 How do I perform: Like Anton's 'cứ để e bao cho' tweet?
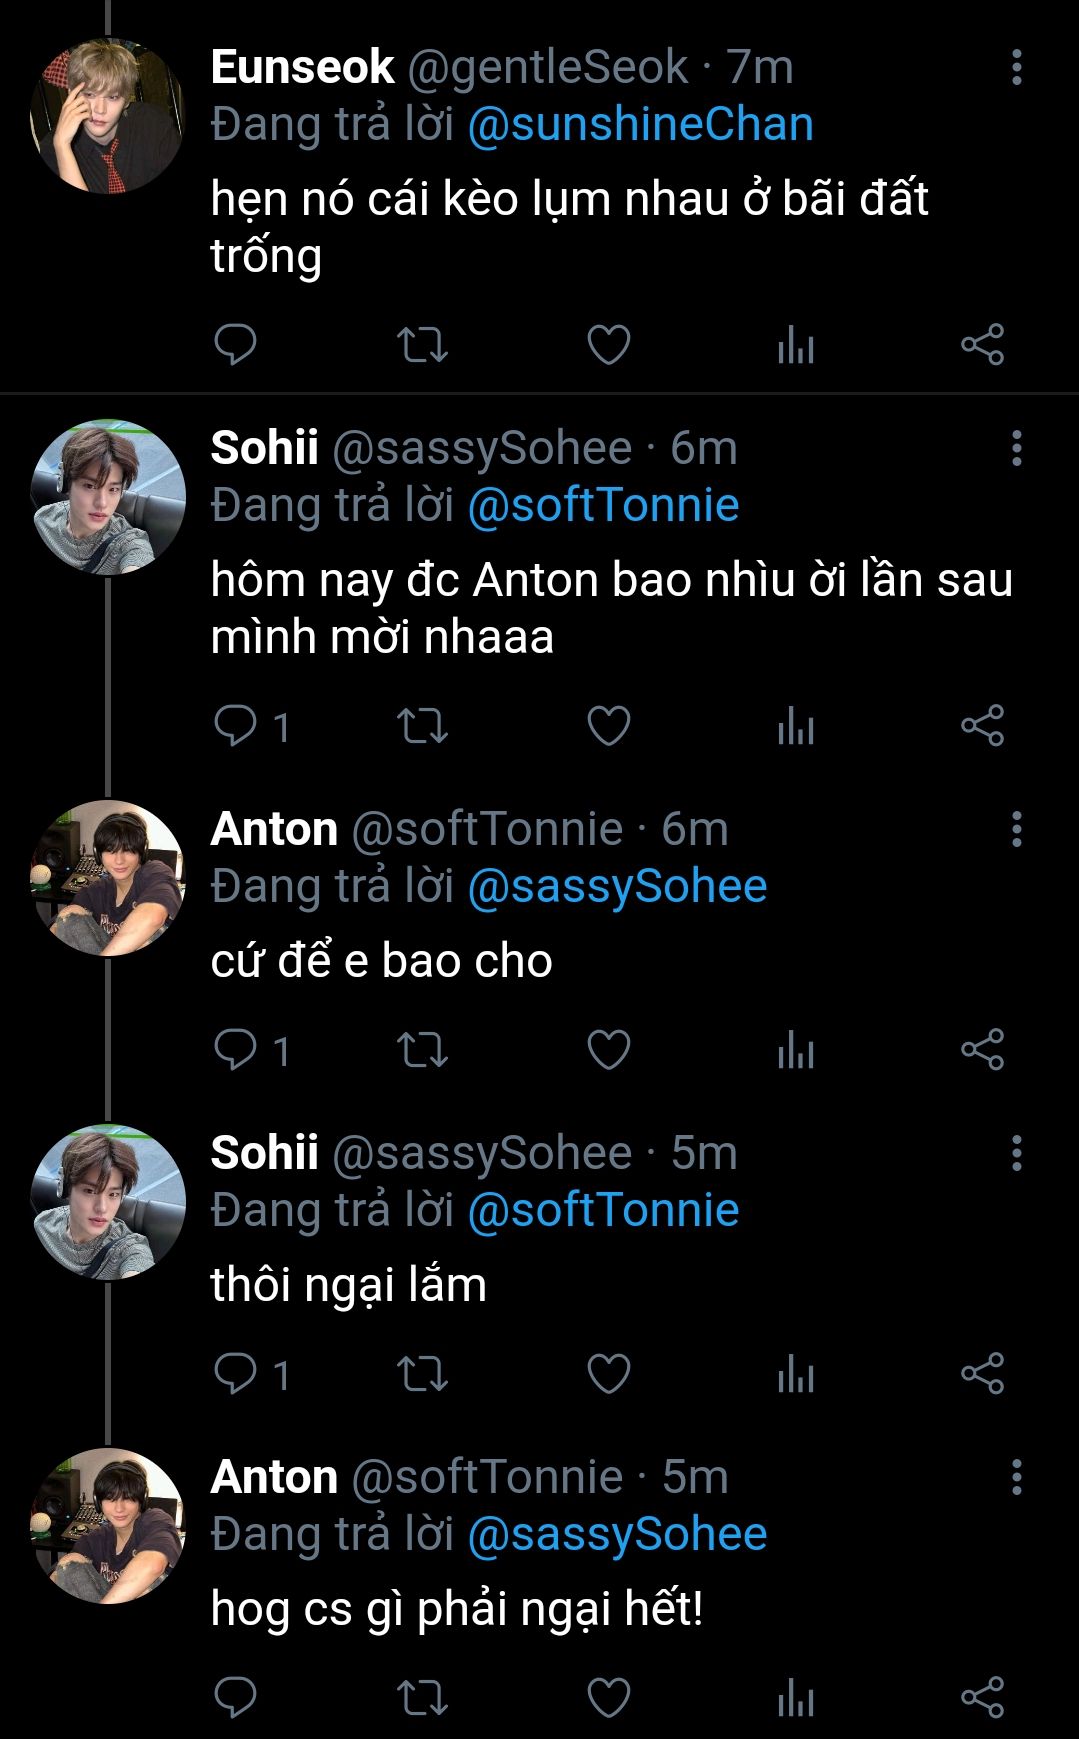(x=608, y=1050)
